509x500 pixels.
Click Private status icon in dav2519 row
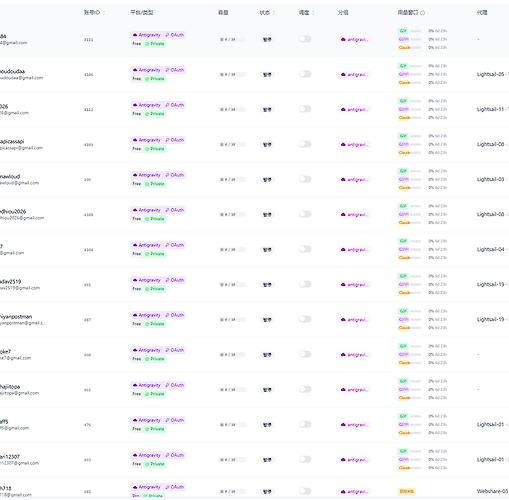pos(147,289)
